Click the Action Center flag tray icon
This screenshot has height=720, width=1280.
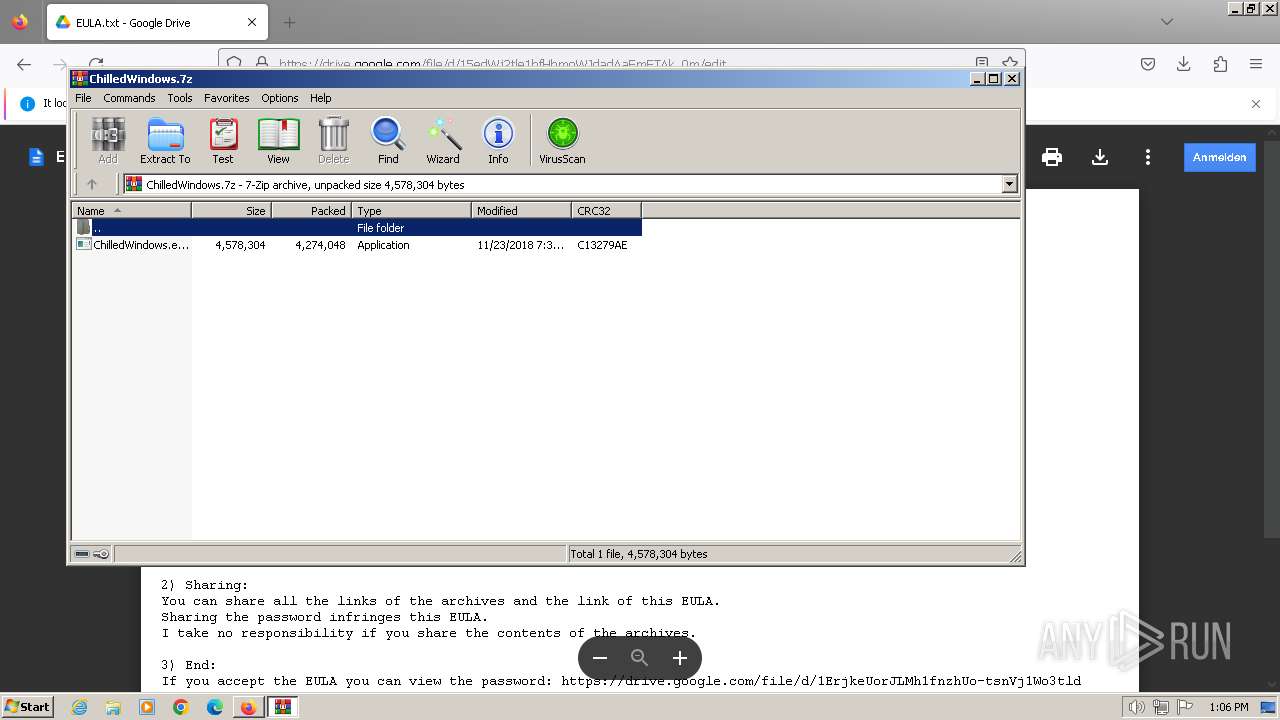(x=1185, y=707)
